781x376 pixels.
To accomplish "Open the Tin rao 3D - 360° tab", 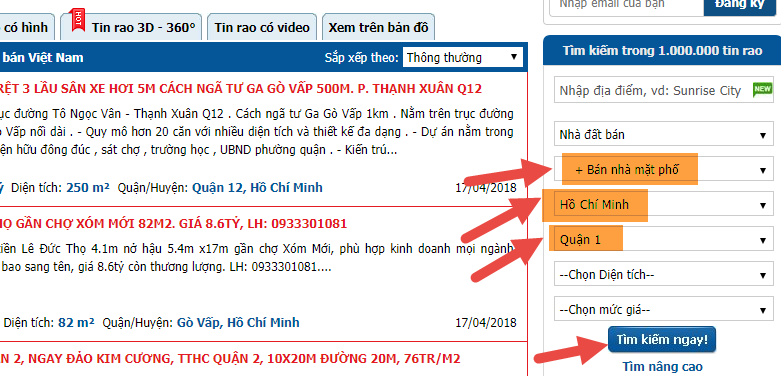I will click(x=131, y=27).
